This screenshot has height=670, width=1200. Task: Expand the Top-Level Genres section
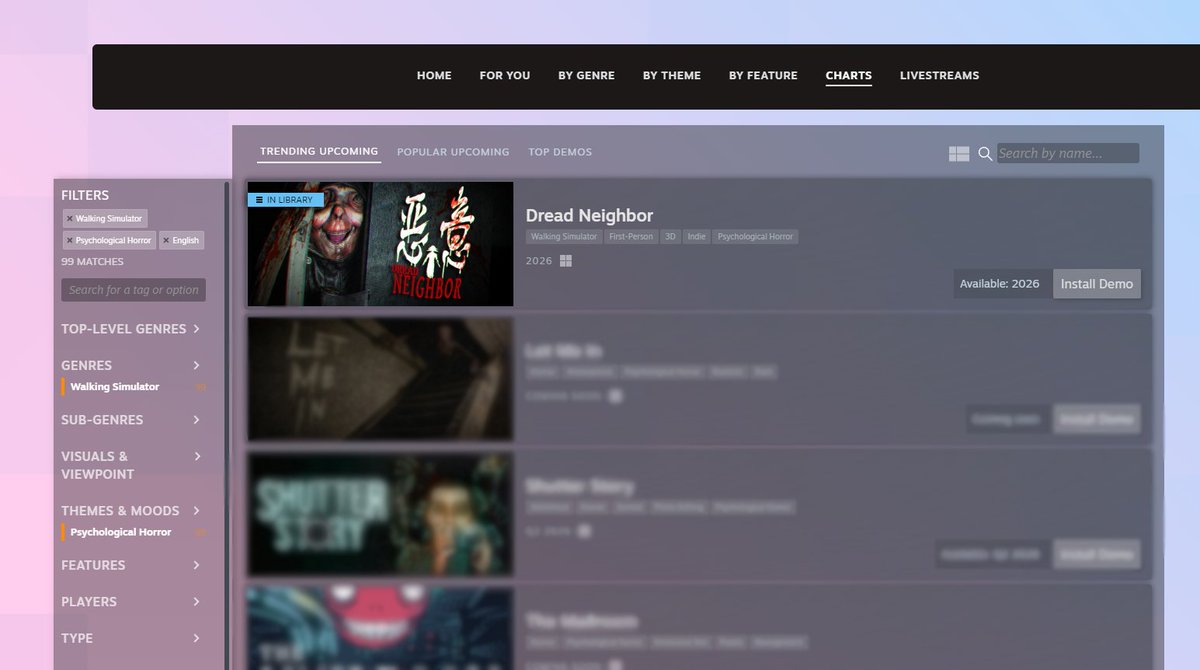click(x=131, y=329)
